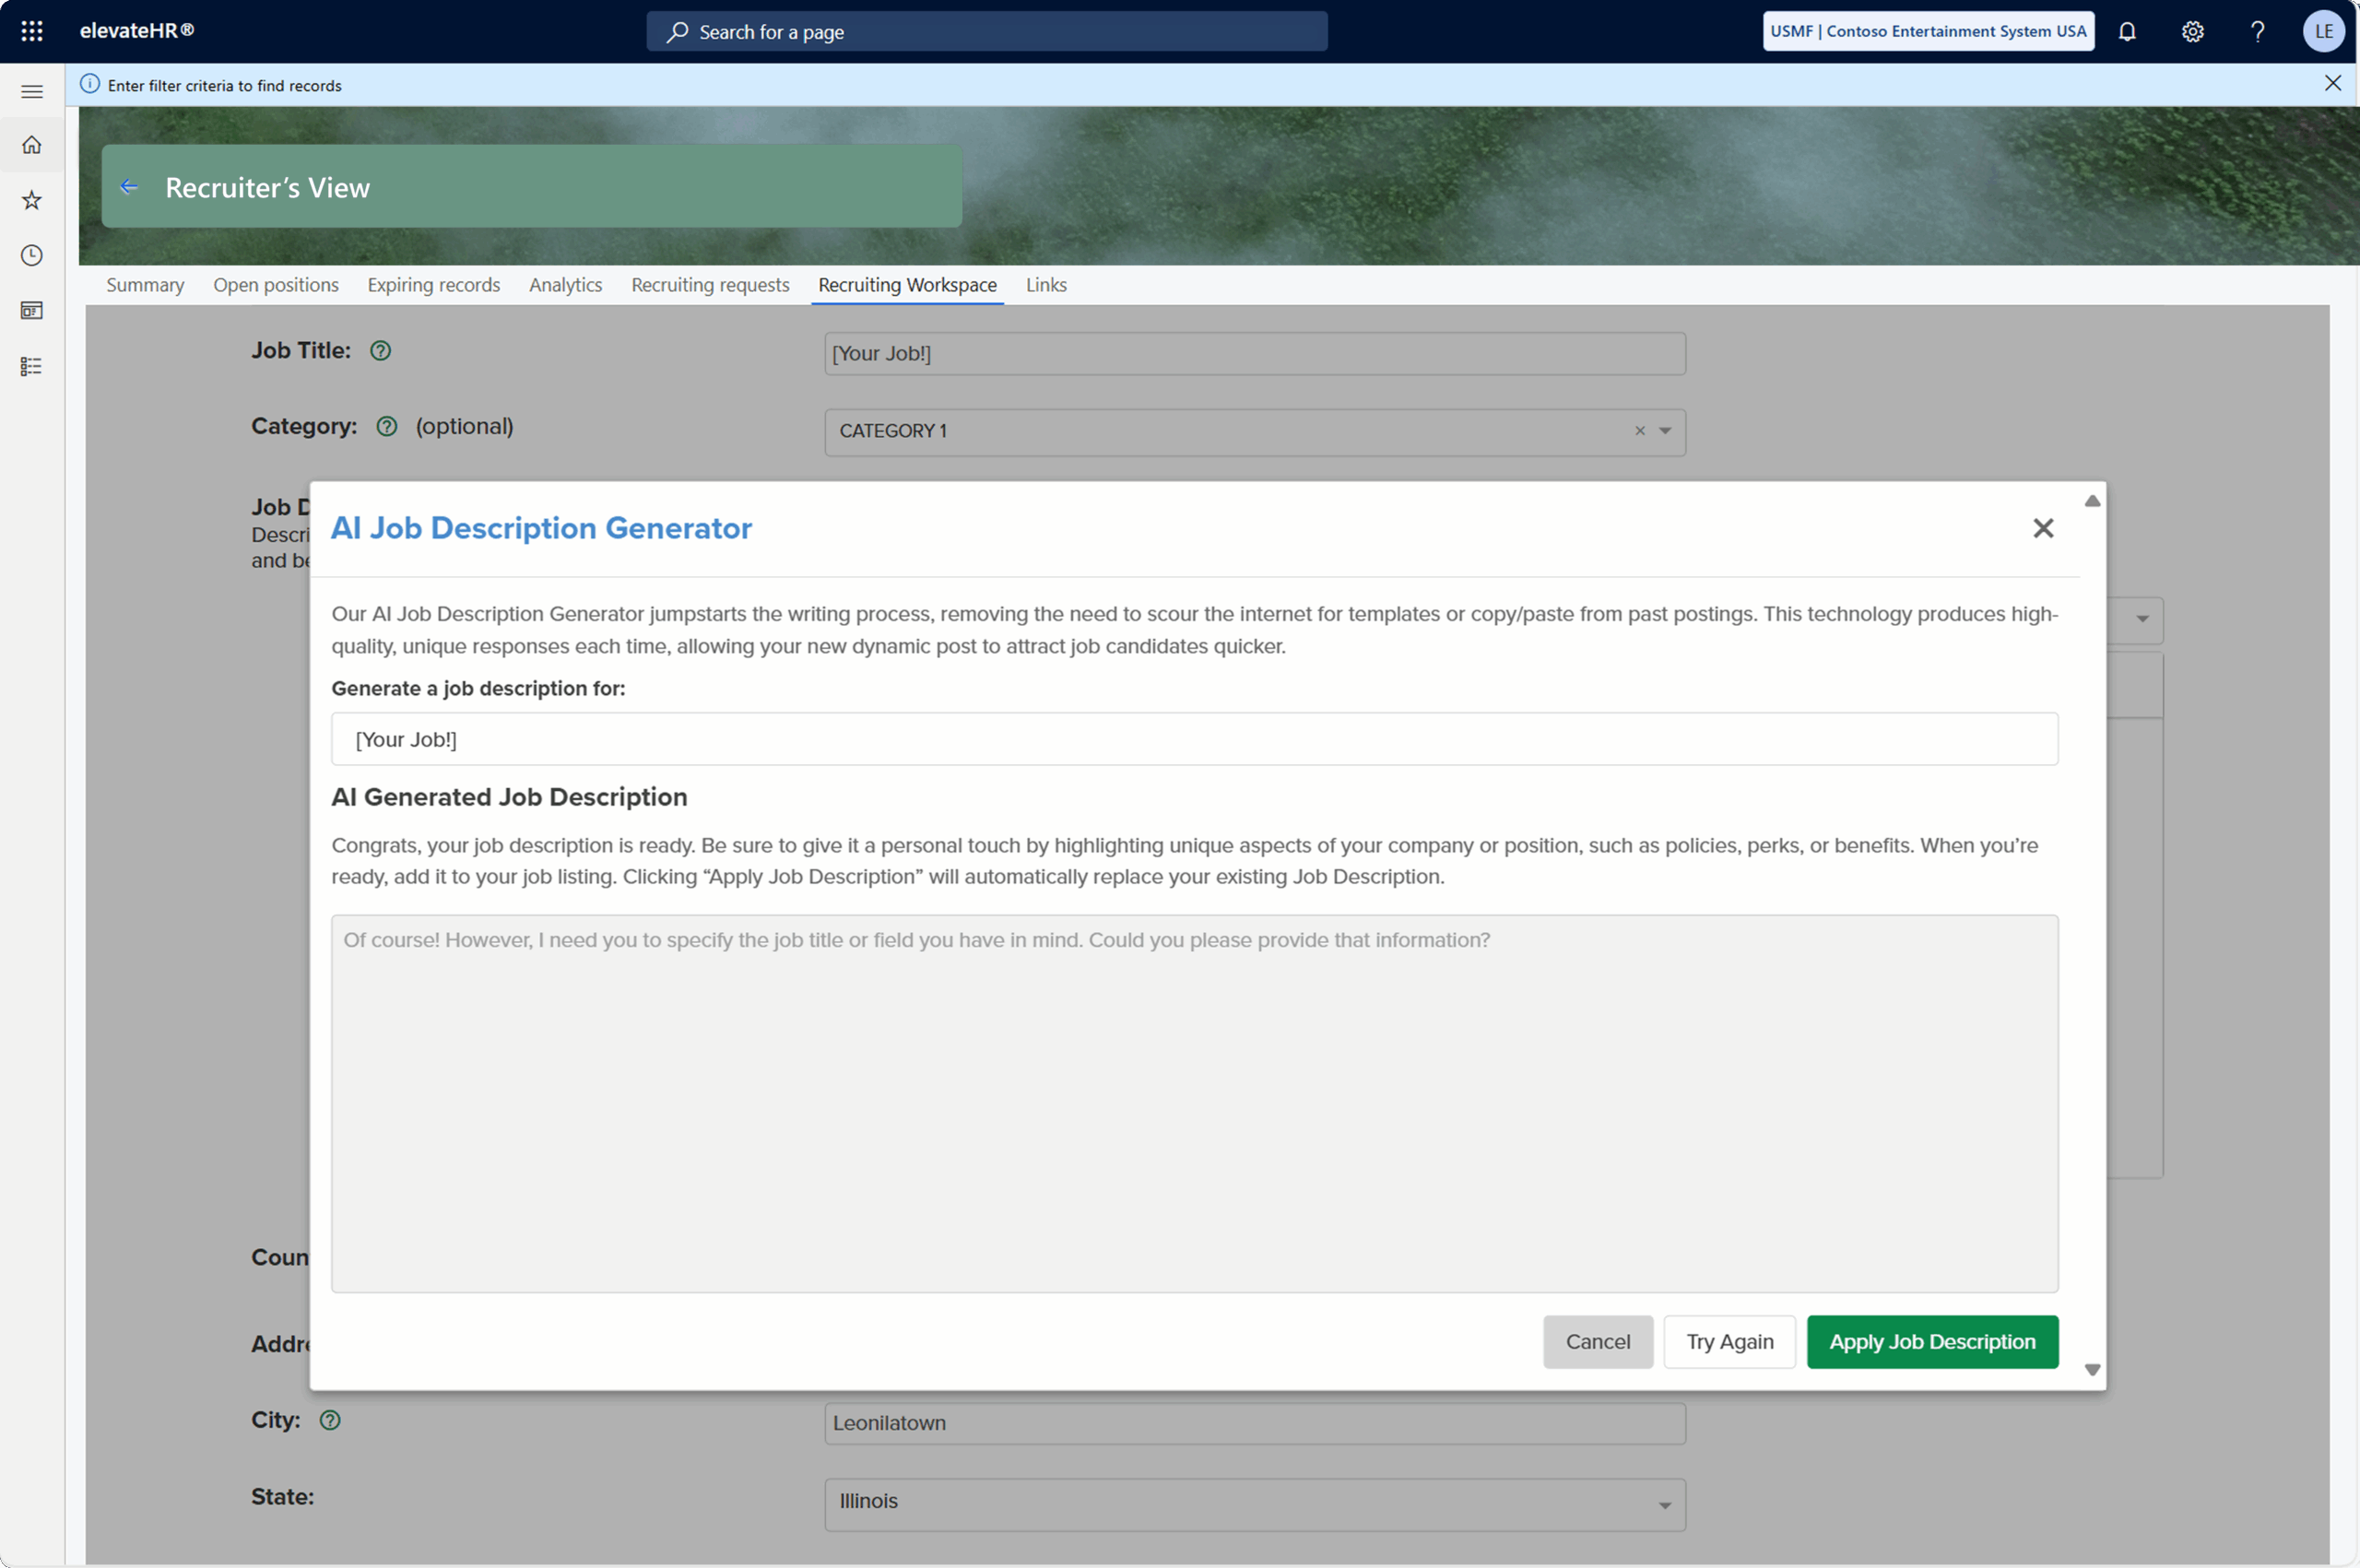Open the app launcher waffle menu
Screen dimensions: 2360x1568
pyautogui.click(x=32, y=31)
